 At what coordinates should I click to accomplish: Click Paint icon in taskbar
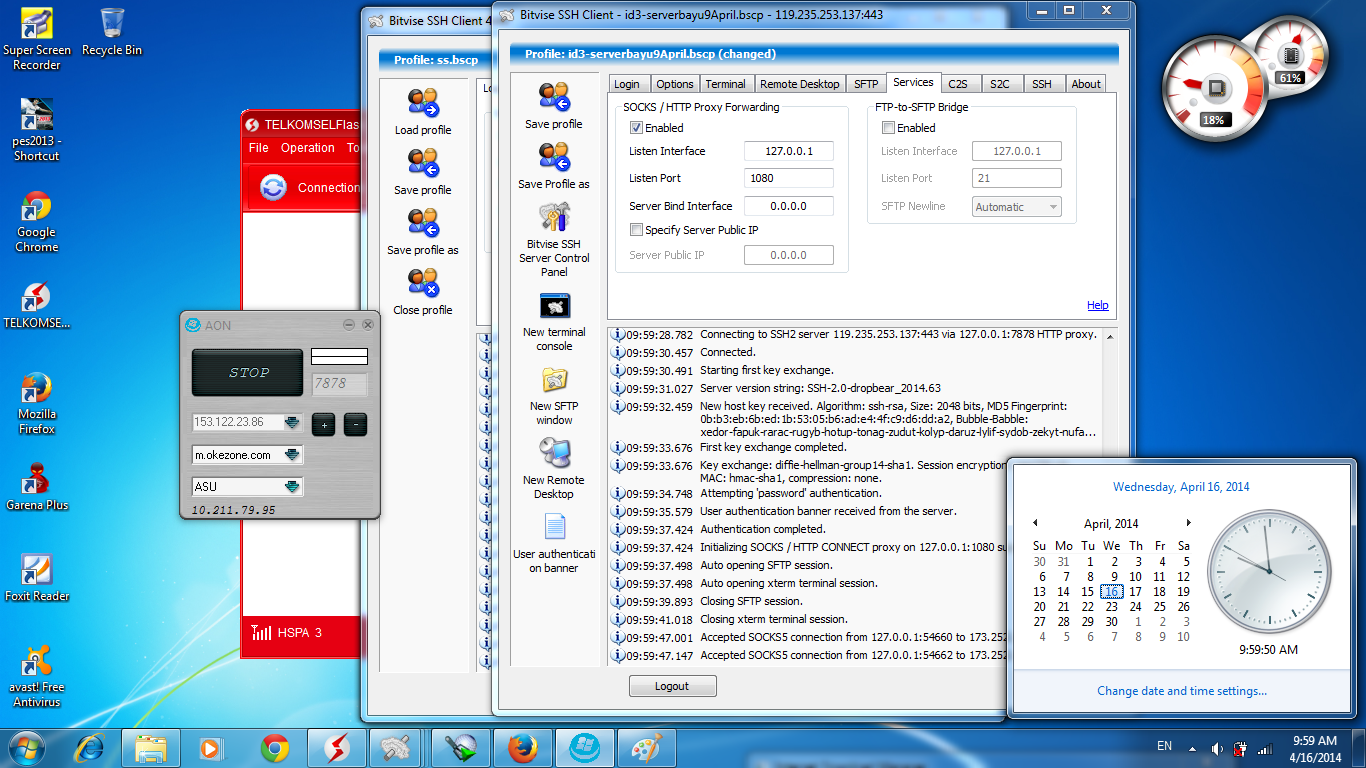646,748
